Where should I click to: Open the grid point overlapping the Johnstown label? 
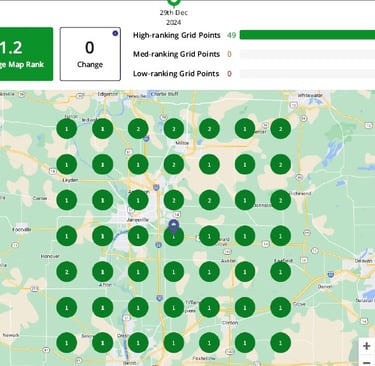point(245,200)
